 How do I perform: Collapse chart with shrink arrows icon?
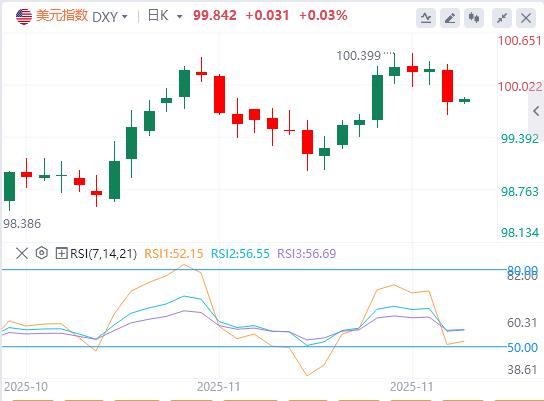502,17
